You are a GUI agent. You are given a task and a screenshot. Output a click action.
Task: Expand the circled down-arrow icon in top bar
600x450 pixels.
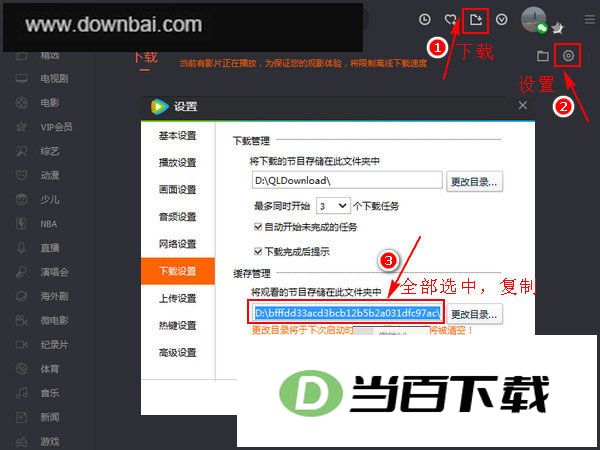[502, 19]
